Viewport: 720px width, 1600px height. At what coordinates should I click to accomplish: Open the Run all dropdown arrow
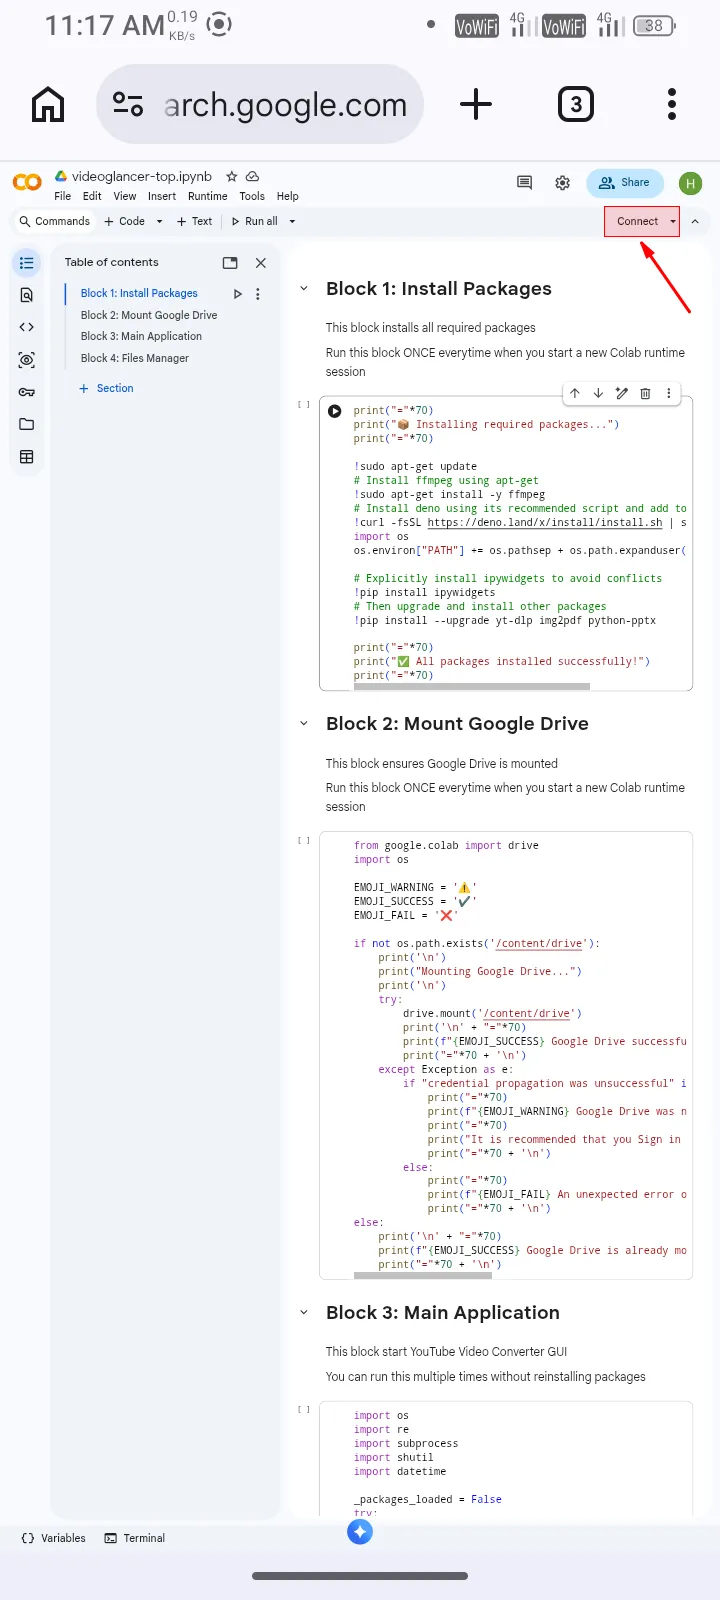coord(292,222)
